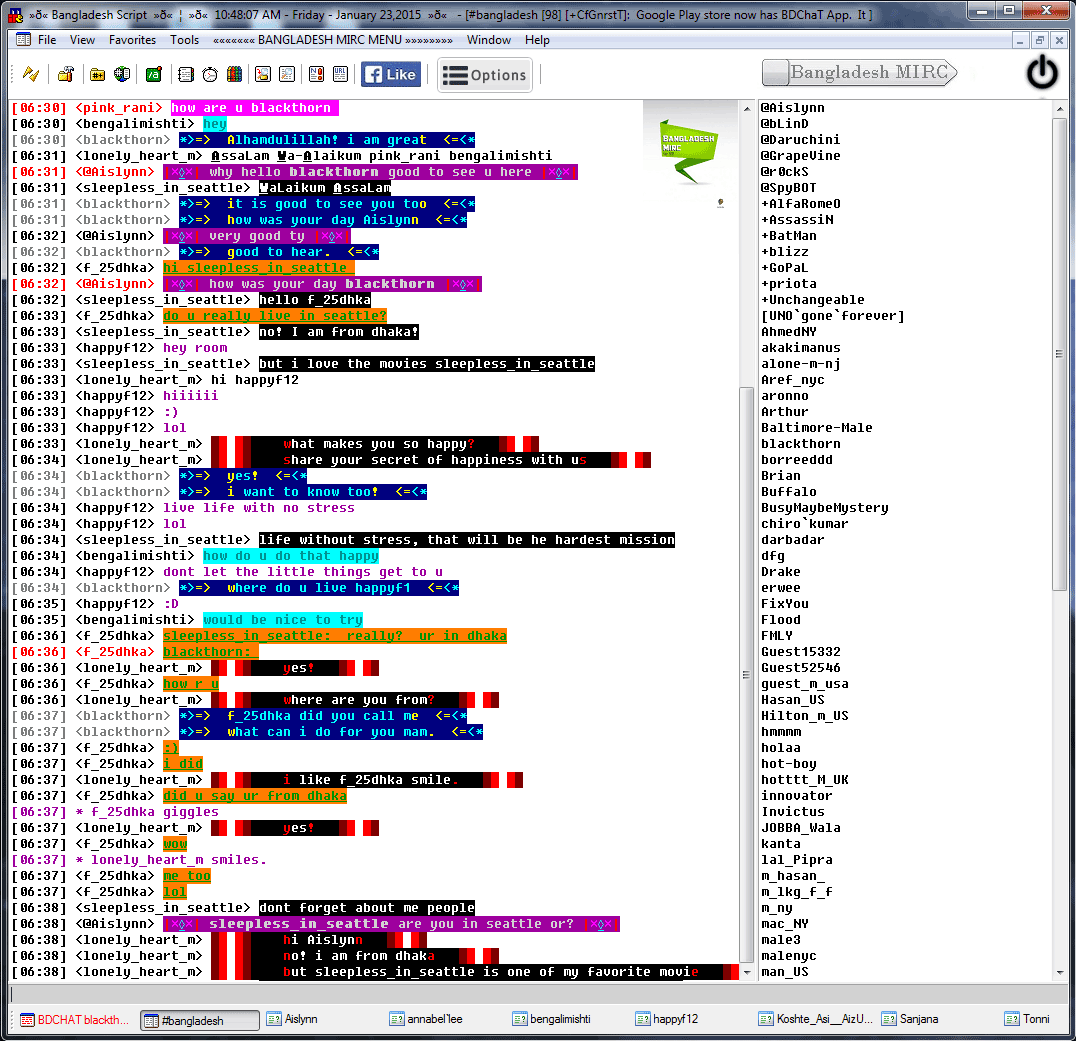The image size is (1076, 1041).
Task: Open the Received Files toolbar icon
Action: pyautogui.click(x=263, y=74)
